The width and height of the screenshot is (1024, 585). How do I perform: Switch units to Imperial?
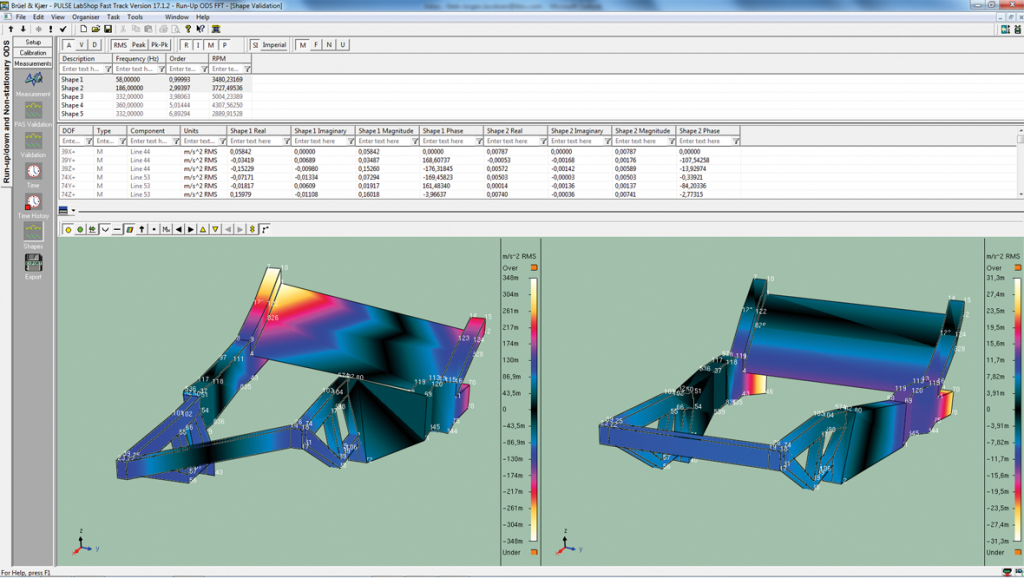click(274, 45)
